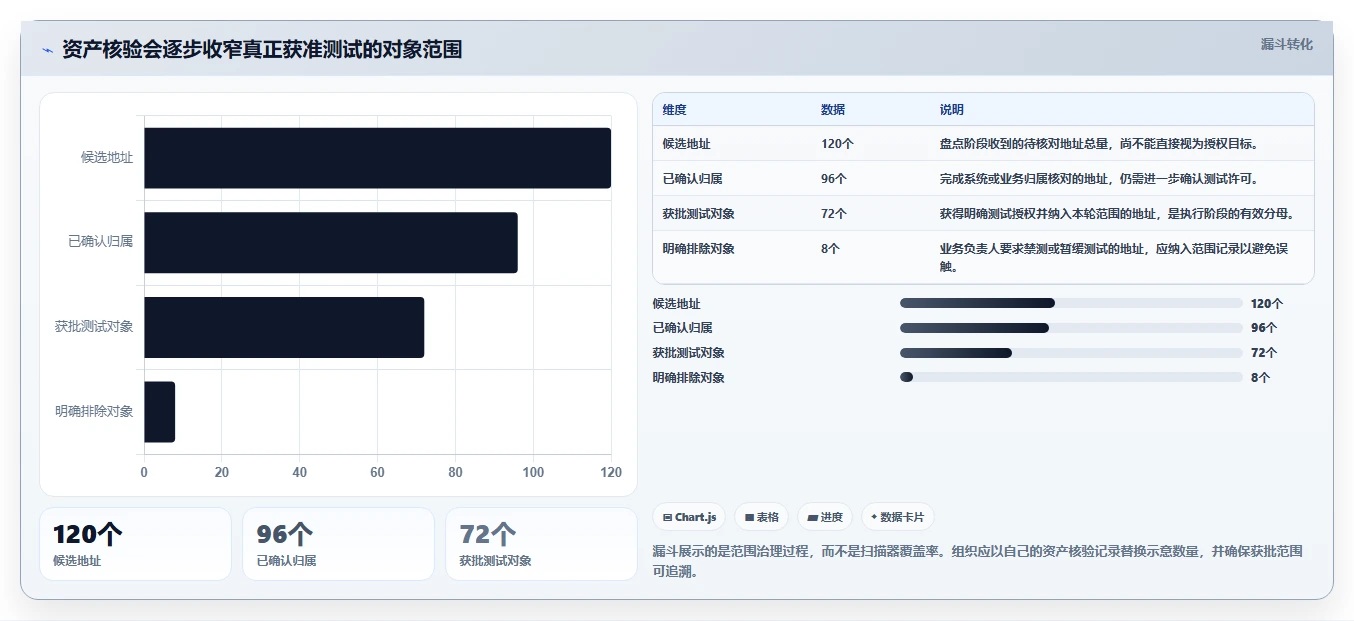Click the description starting with 获得明确测试授权
This screenshot has height=621, width=1354.
pyautogui.click(x=1118, y=214)
